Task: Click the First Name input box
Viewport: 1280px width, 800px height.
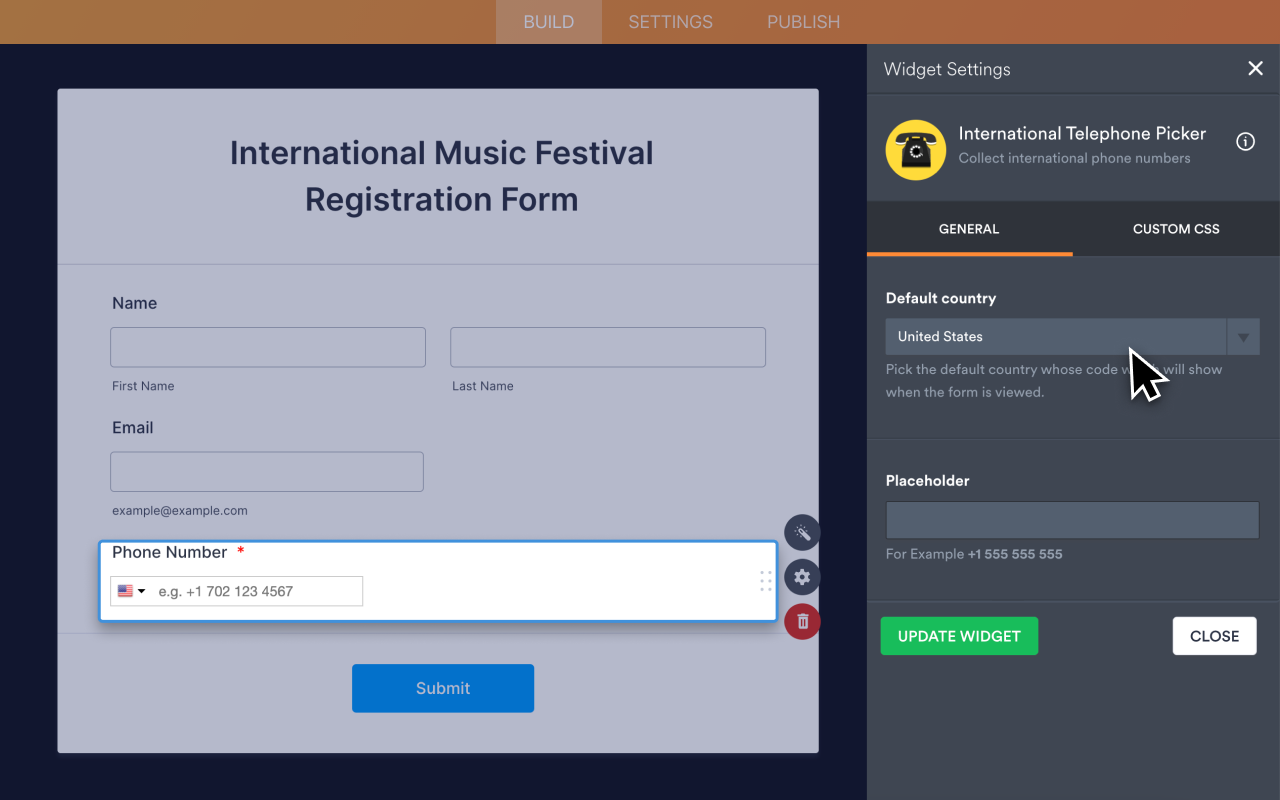Action: [267, 346]
